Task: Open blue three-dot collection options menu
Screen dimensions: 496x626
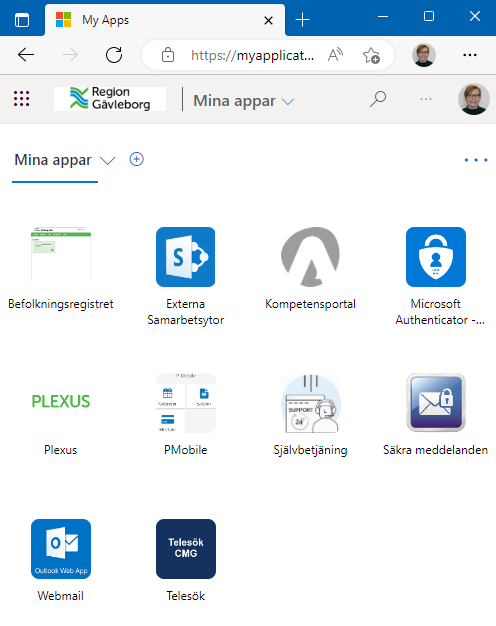Action: click(x=476, y=160)
